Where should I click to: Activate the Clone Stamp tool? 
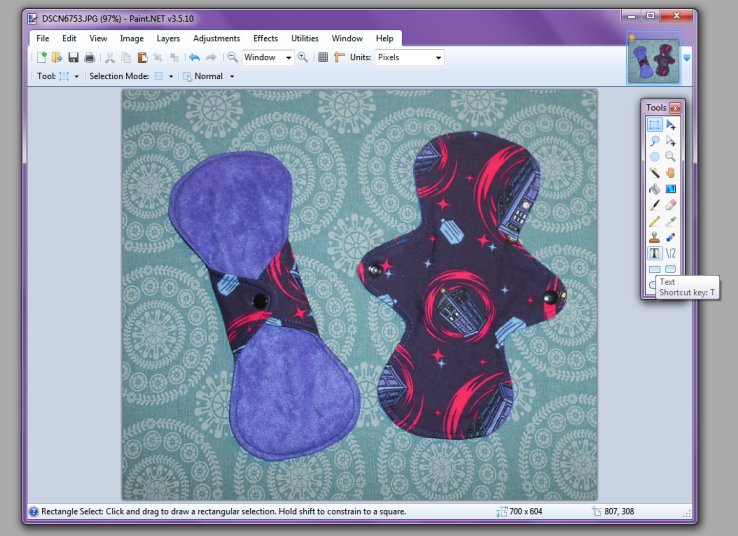tap(654, 236)
